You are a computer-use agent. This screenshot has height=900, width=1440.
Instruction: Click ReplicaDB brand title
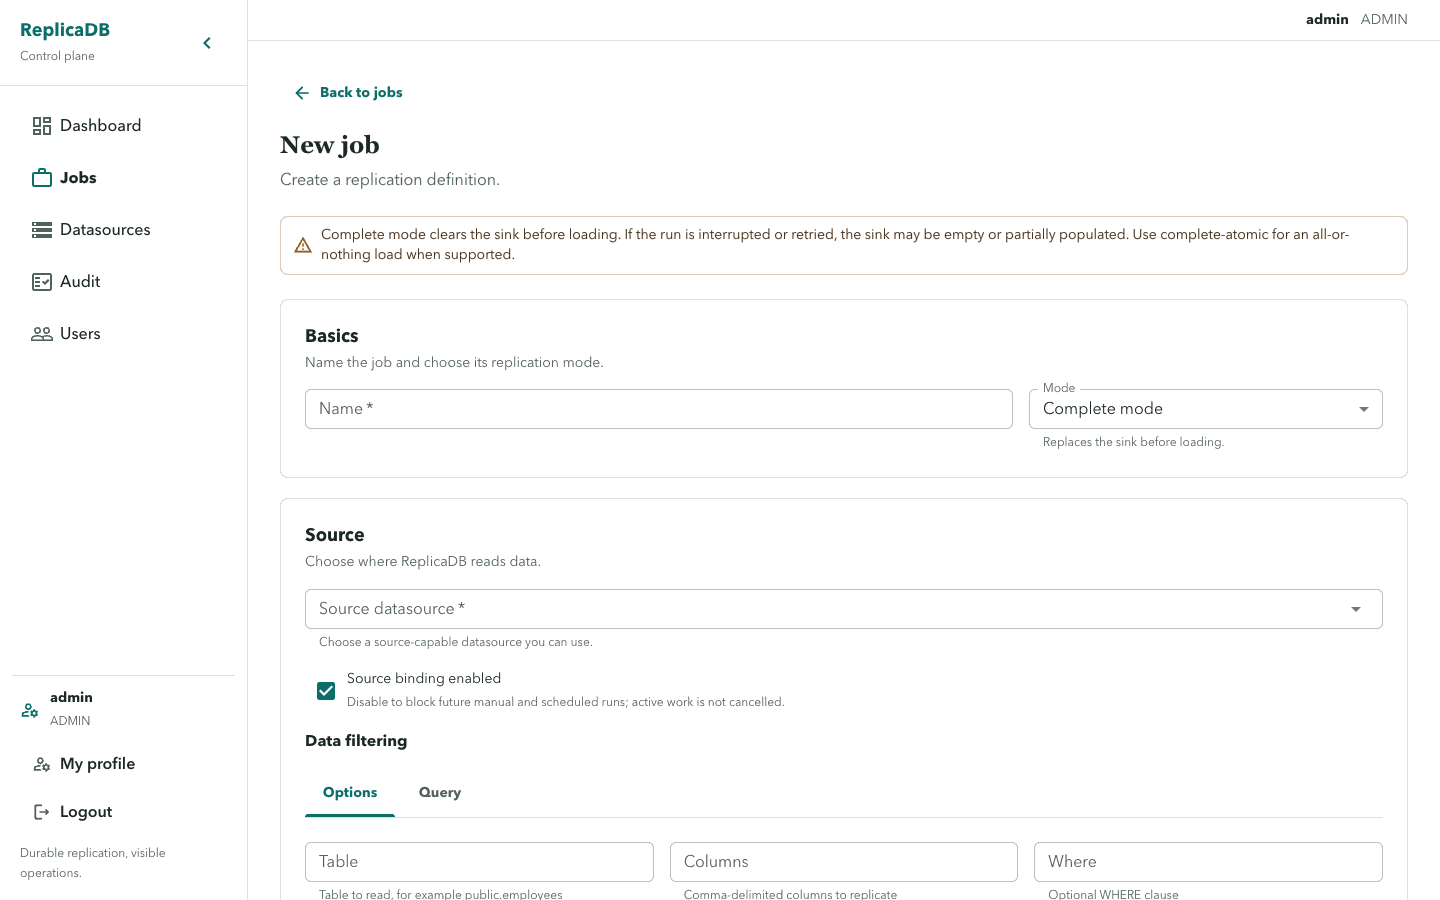coord(65,30)
